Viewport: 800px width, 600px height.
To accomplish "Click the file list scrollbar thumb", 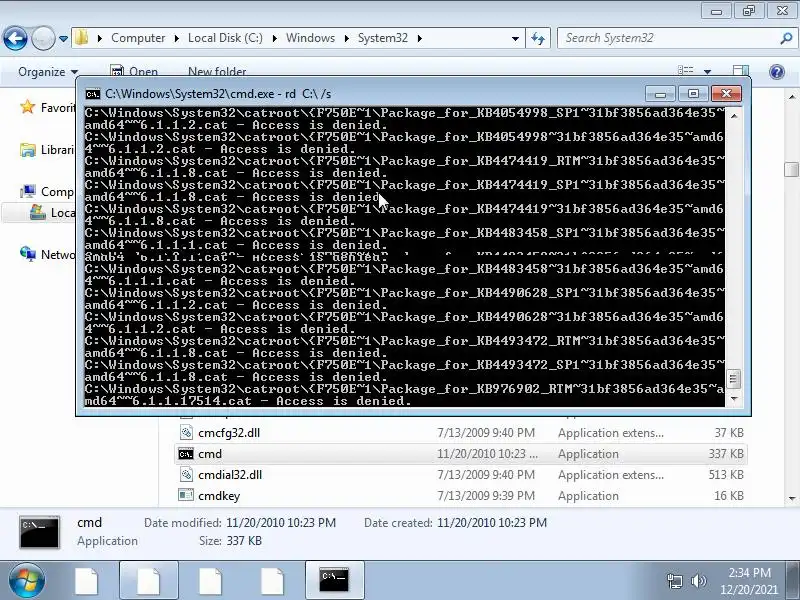I will point(791,170).
